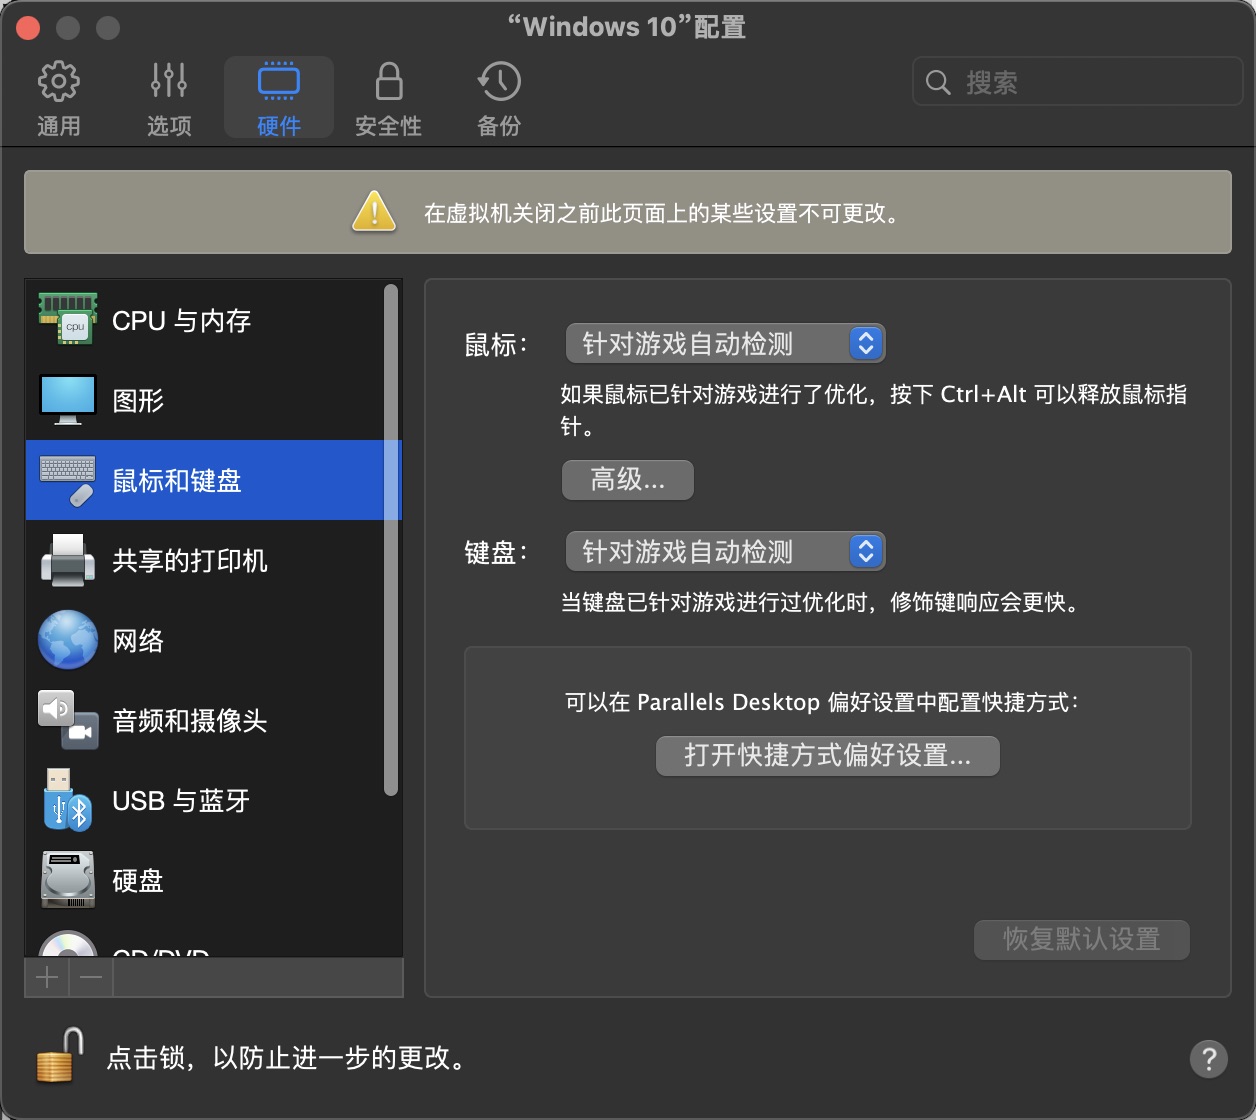Click the 网络 globe icon
This screenshot has width=1256, height=1120.
click(x=68, y=640)
